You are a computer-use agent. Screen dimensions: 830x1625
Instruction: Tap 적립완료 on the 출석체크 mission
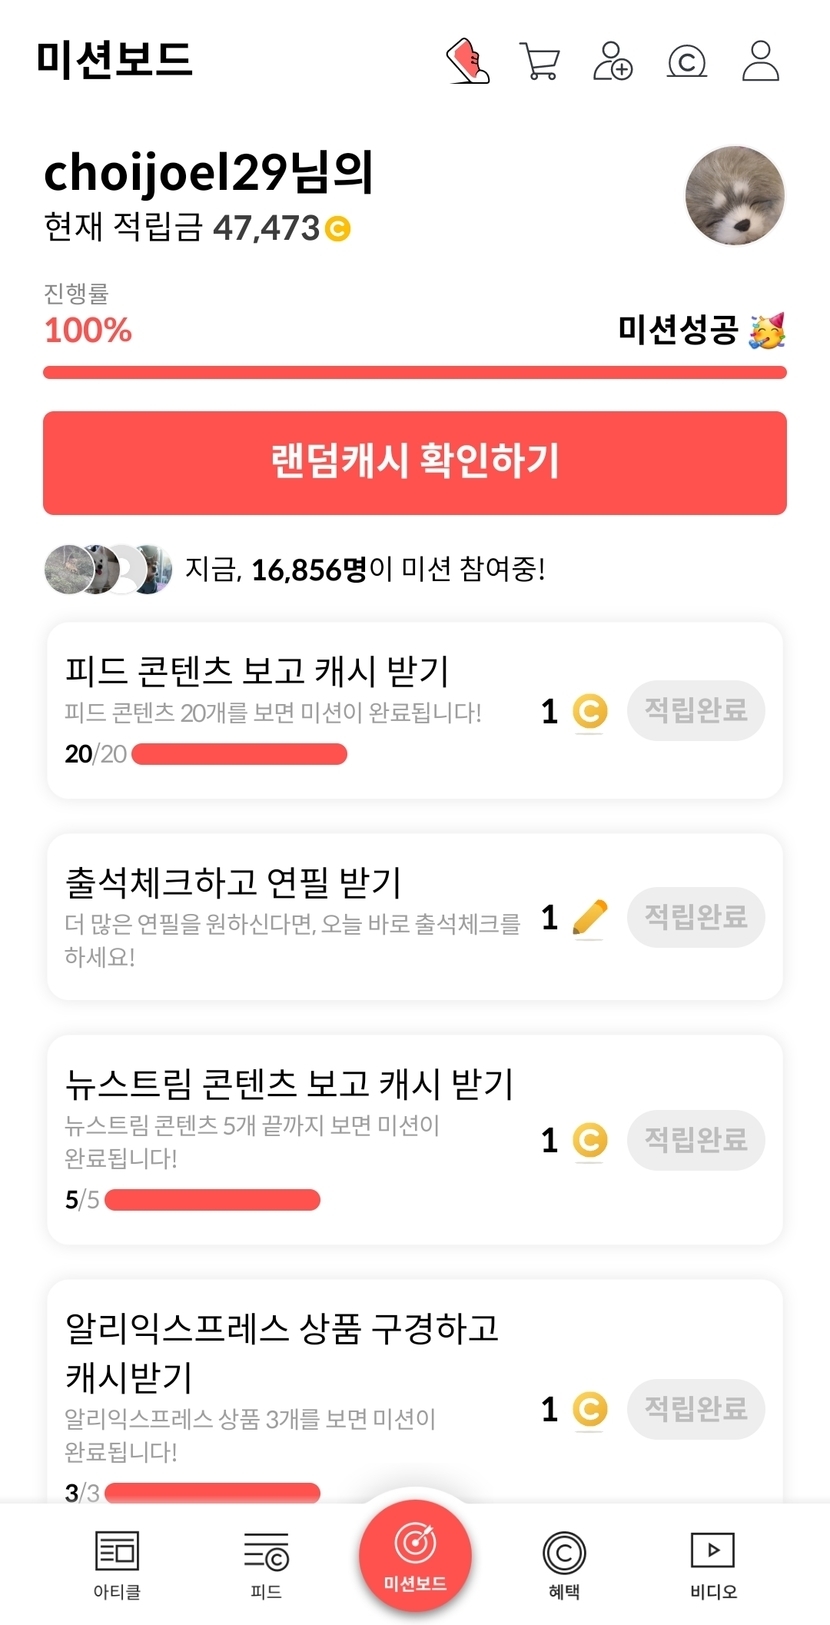coord(696,917)
